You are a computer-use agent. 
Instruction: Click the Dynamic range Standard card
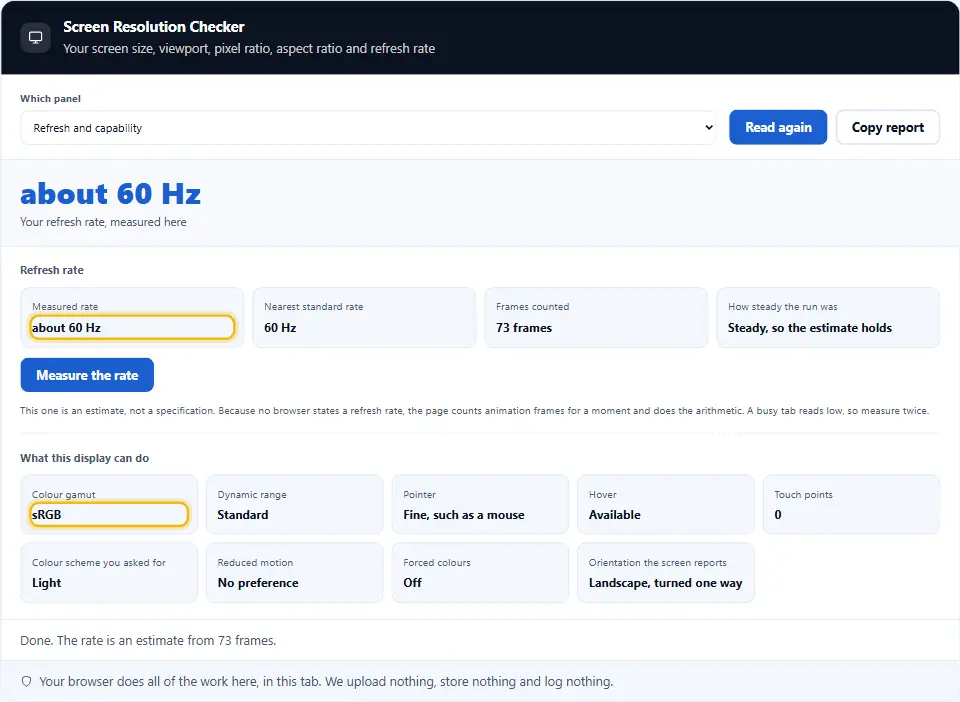pyautogui.click(x=294, y=504)
